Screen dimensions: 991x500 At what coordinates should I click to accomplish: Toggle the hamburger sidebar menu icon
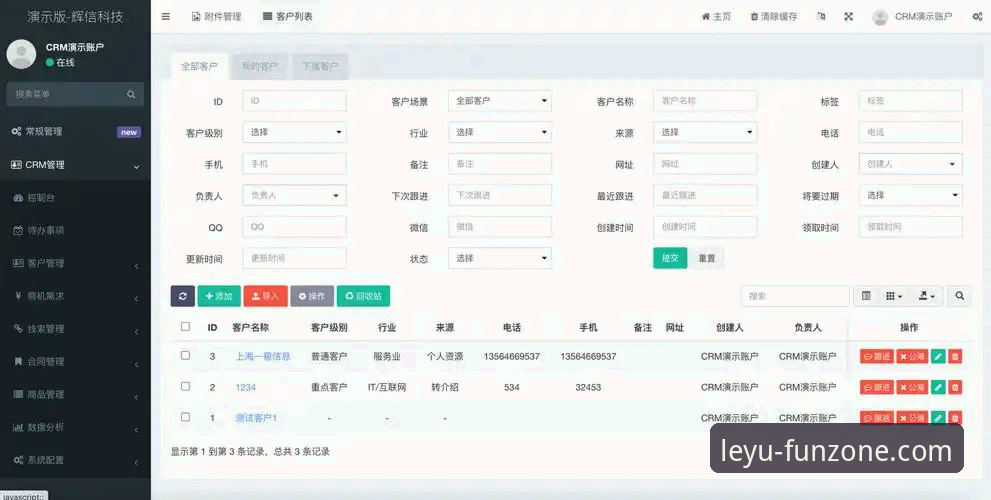[x=166, y=16]
